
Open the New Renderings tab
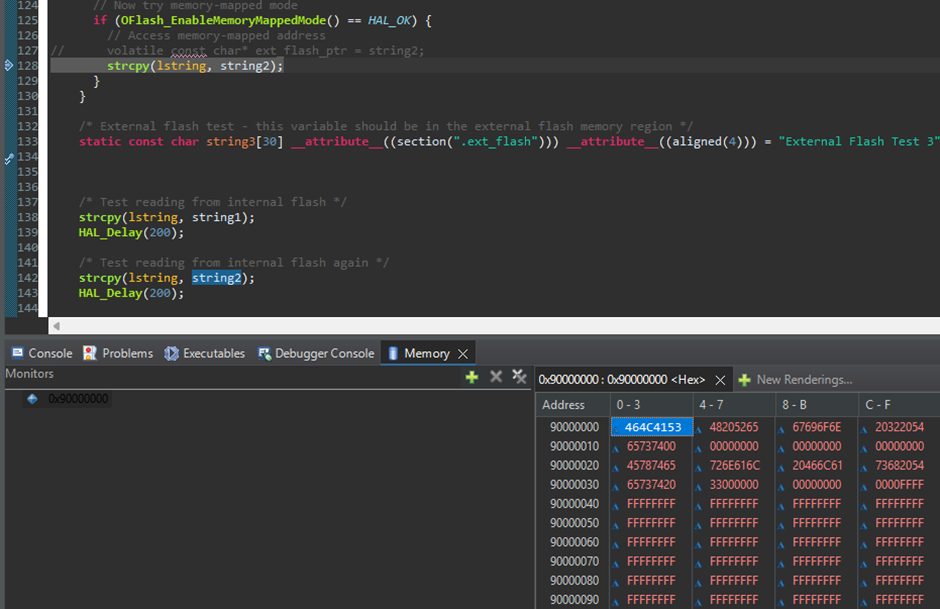(795, 380)
